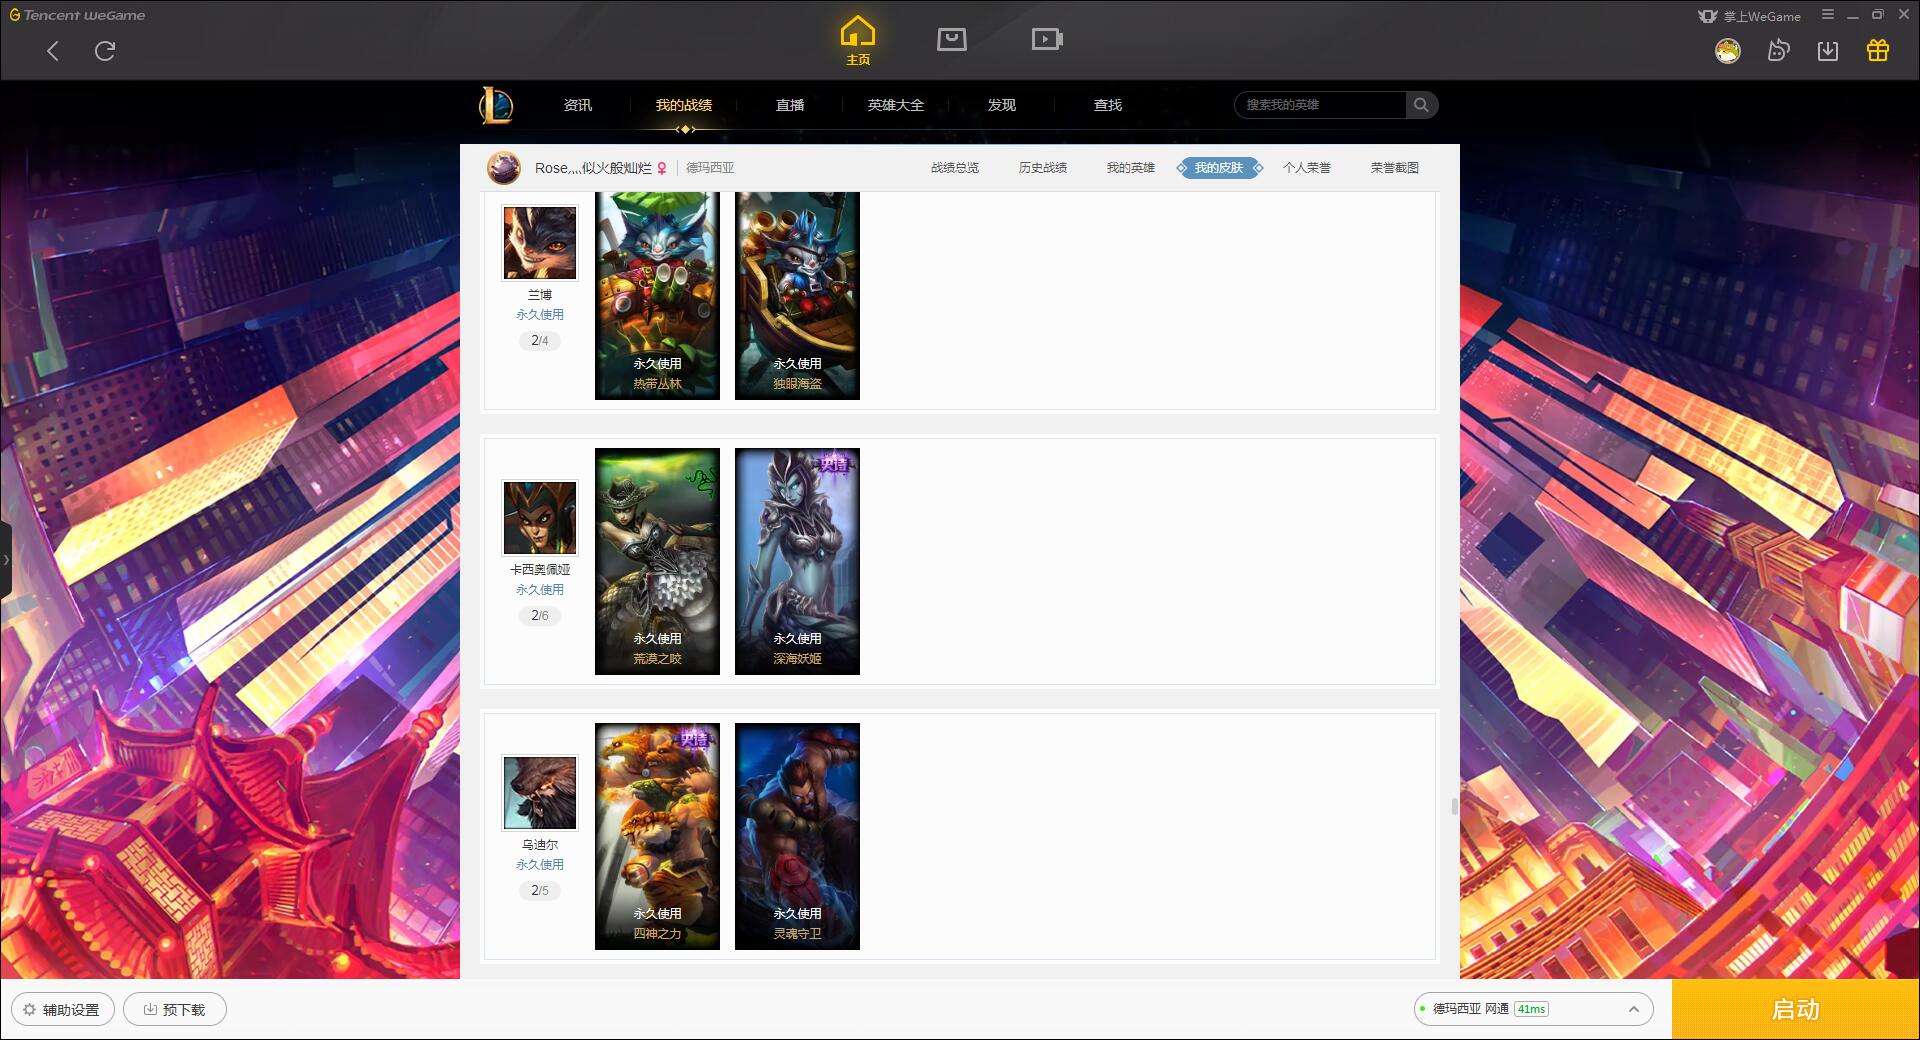Image resolution: width=1920 pixels, height=1040 pixels.
Task: Open the 直播 tab
Action: click(x=790, y=105)
